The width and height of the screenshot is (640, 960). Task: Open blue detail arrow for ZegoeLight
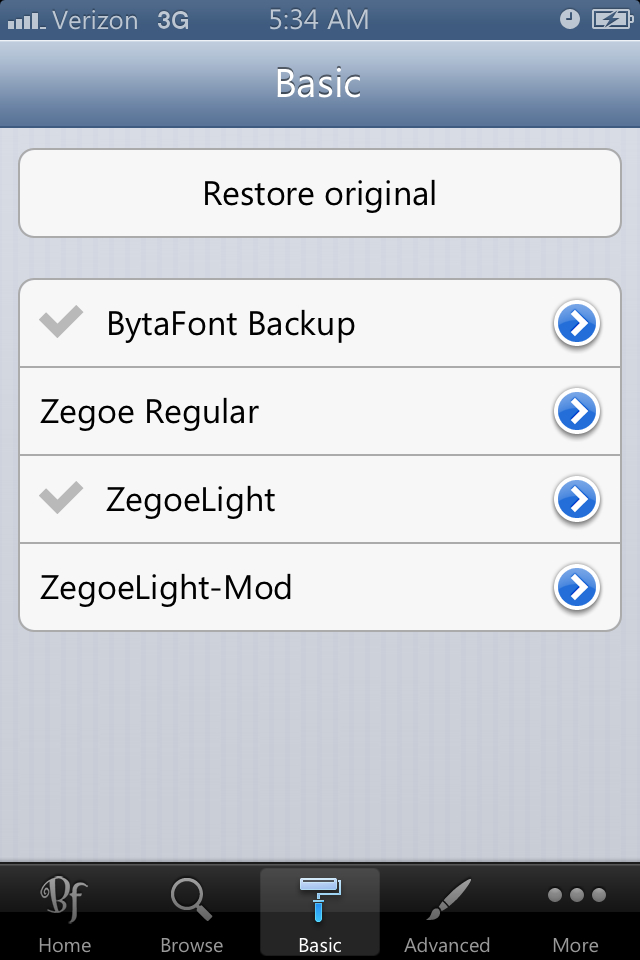[577, 500]
